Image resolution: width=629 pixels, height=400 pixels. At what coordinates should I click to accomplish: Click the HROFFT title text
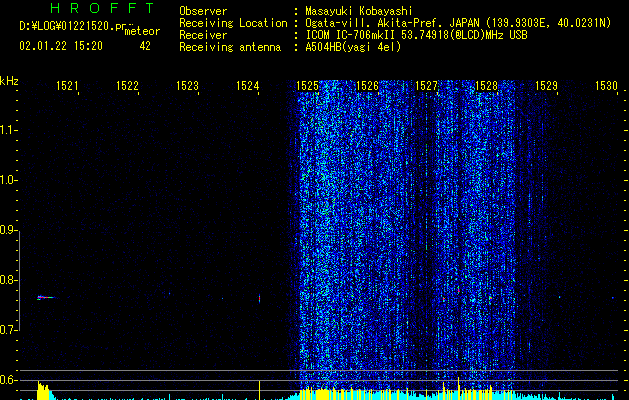(102, 8)
